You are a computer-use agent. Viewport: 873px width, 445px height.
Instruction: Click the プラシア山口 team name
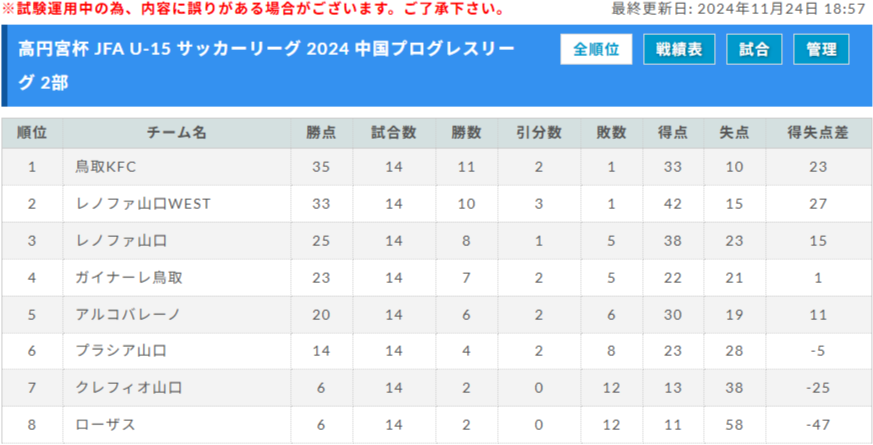point(121,351)
